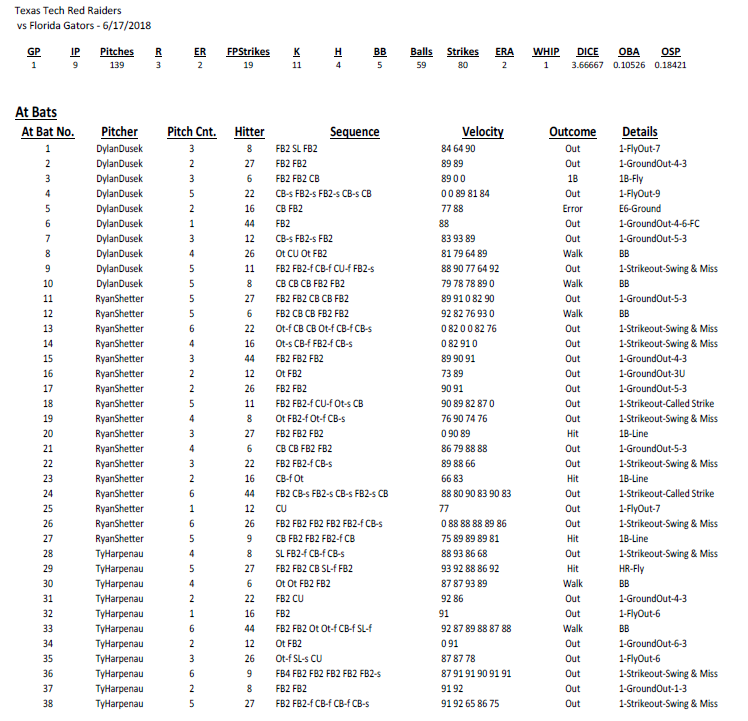Viewport: 748px width, 721px height.
Task: Click the 'WHIP' stat header
Action: [x=546, y=52]
